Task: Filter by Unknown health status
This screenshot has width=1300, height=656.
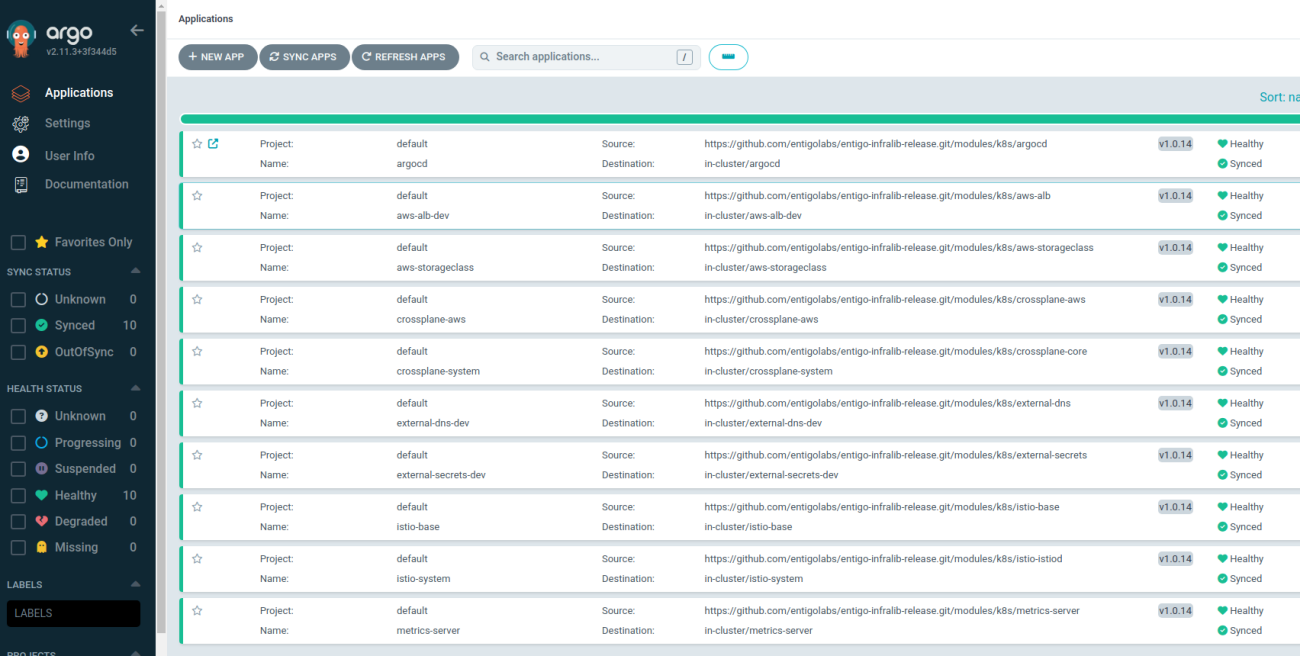Action: coord(18,416)
